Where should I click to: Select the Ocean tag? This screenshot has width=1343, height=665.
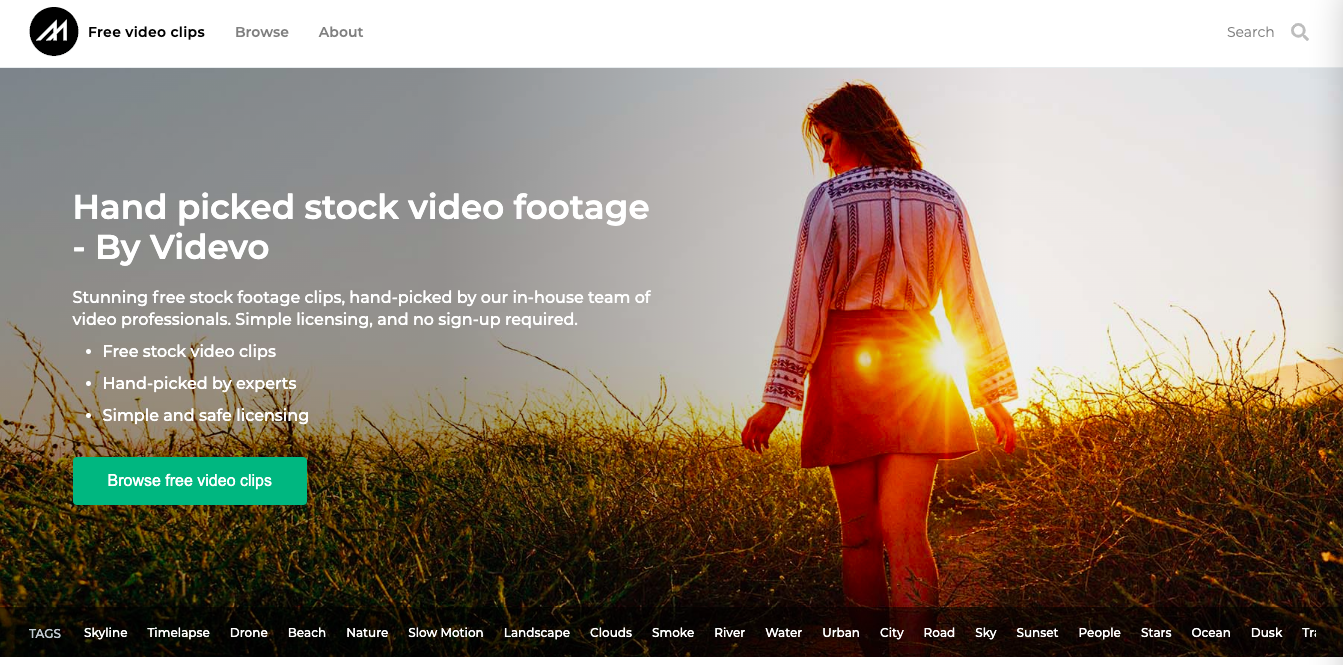coord(1210,632)
